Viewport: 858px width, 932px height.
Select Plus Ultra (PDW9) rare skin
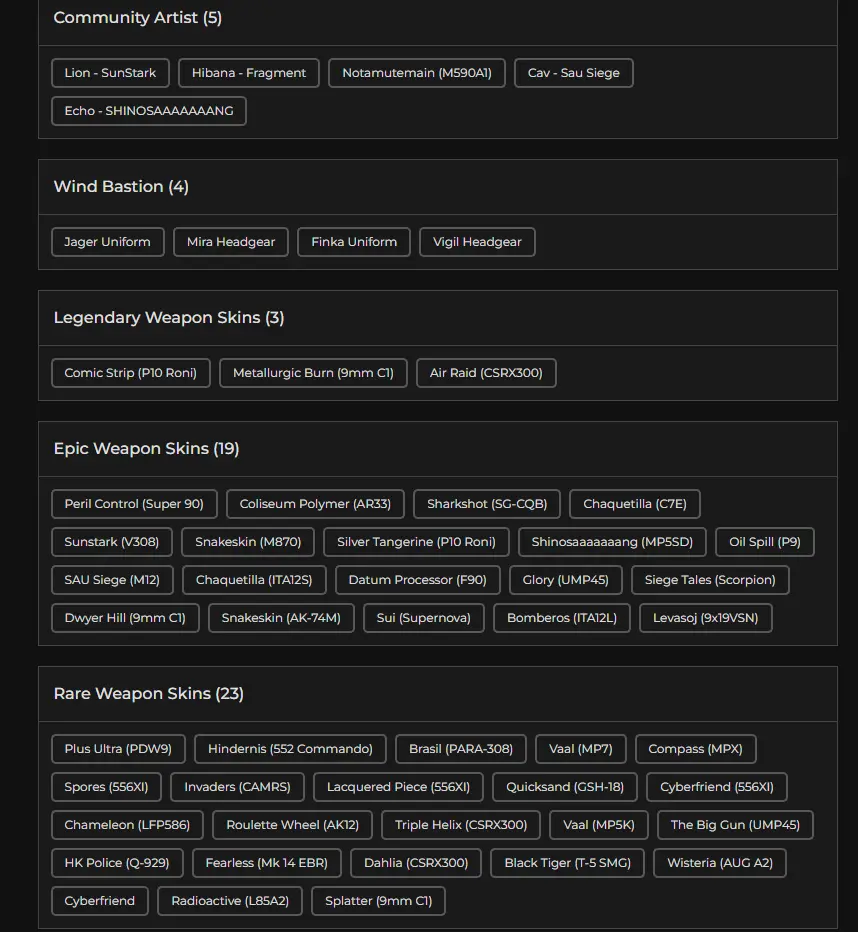pos(118,749)
